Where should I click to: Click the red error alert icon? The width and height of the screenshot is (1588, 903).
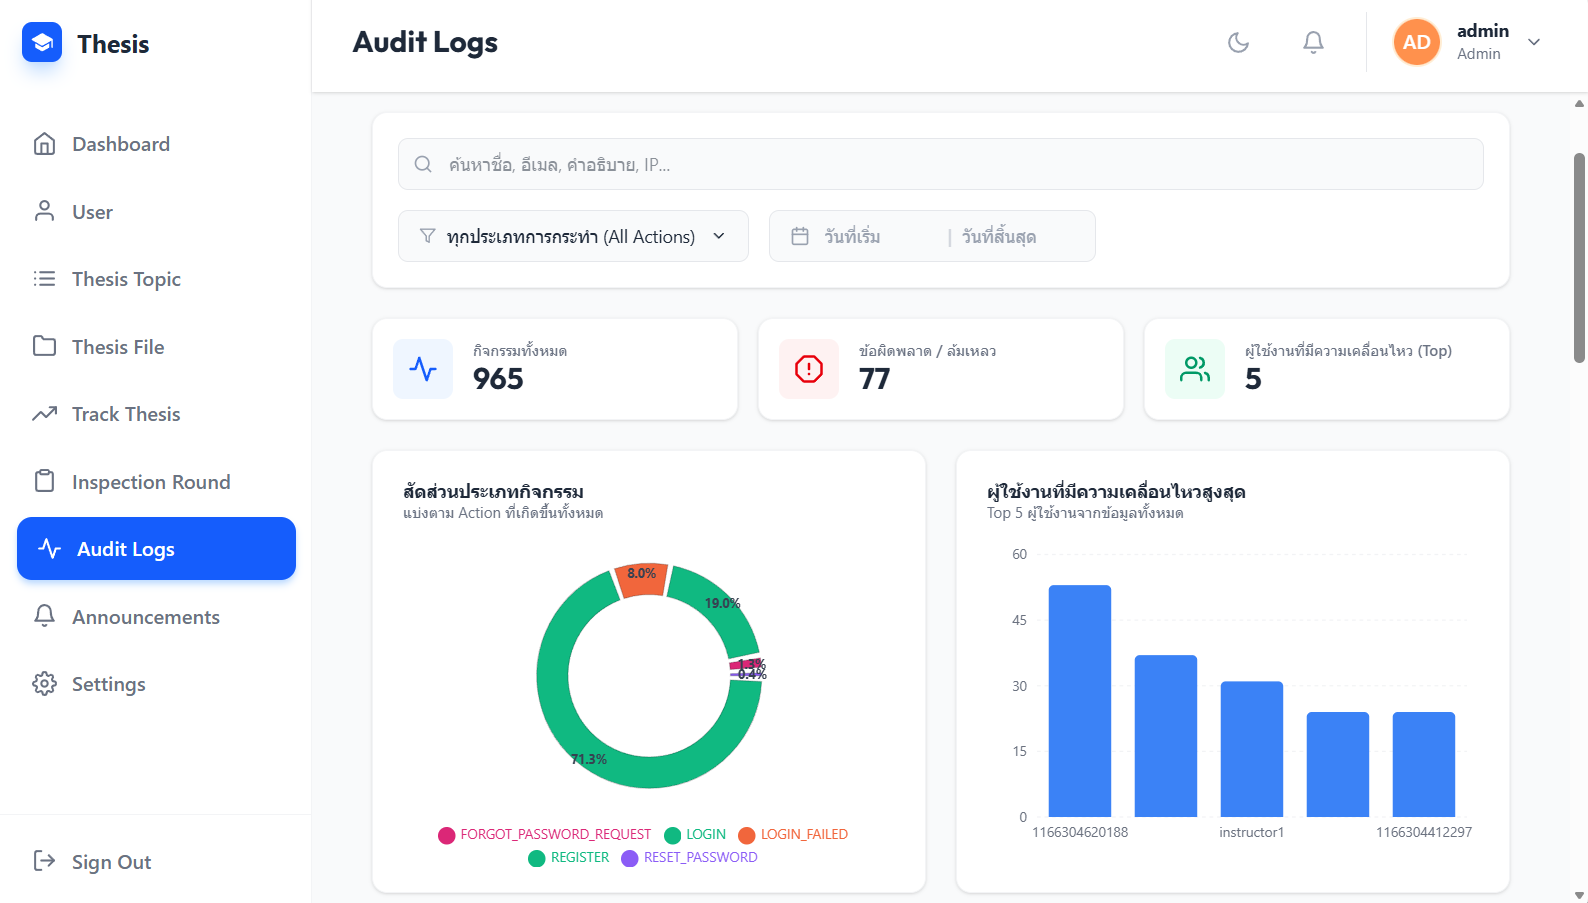click(809, 369)
